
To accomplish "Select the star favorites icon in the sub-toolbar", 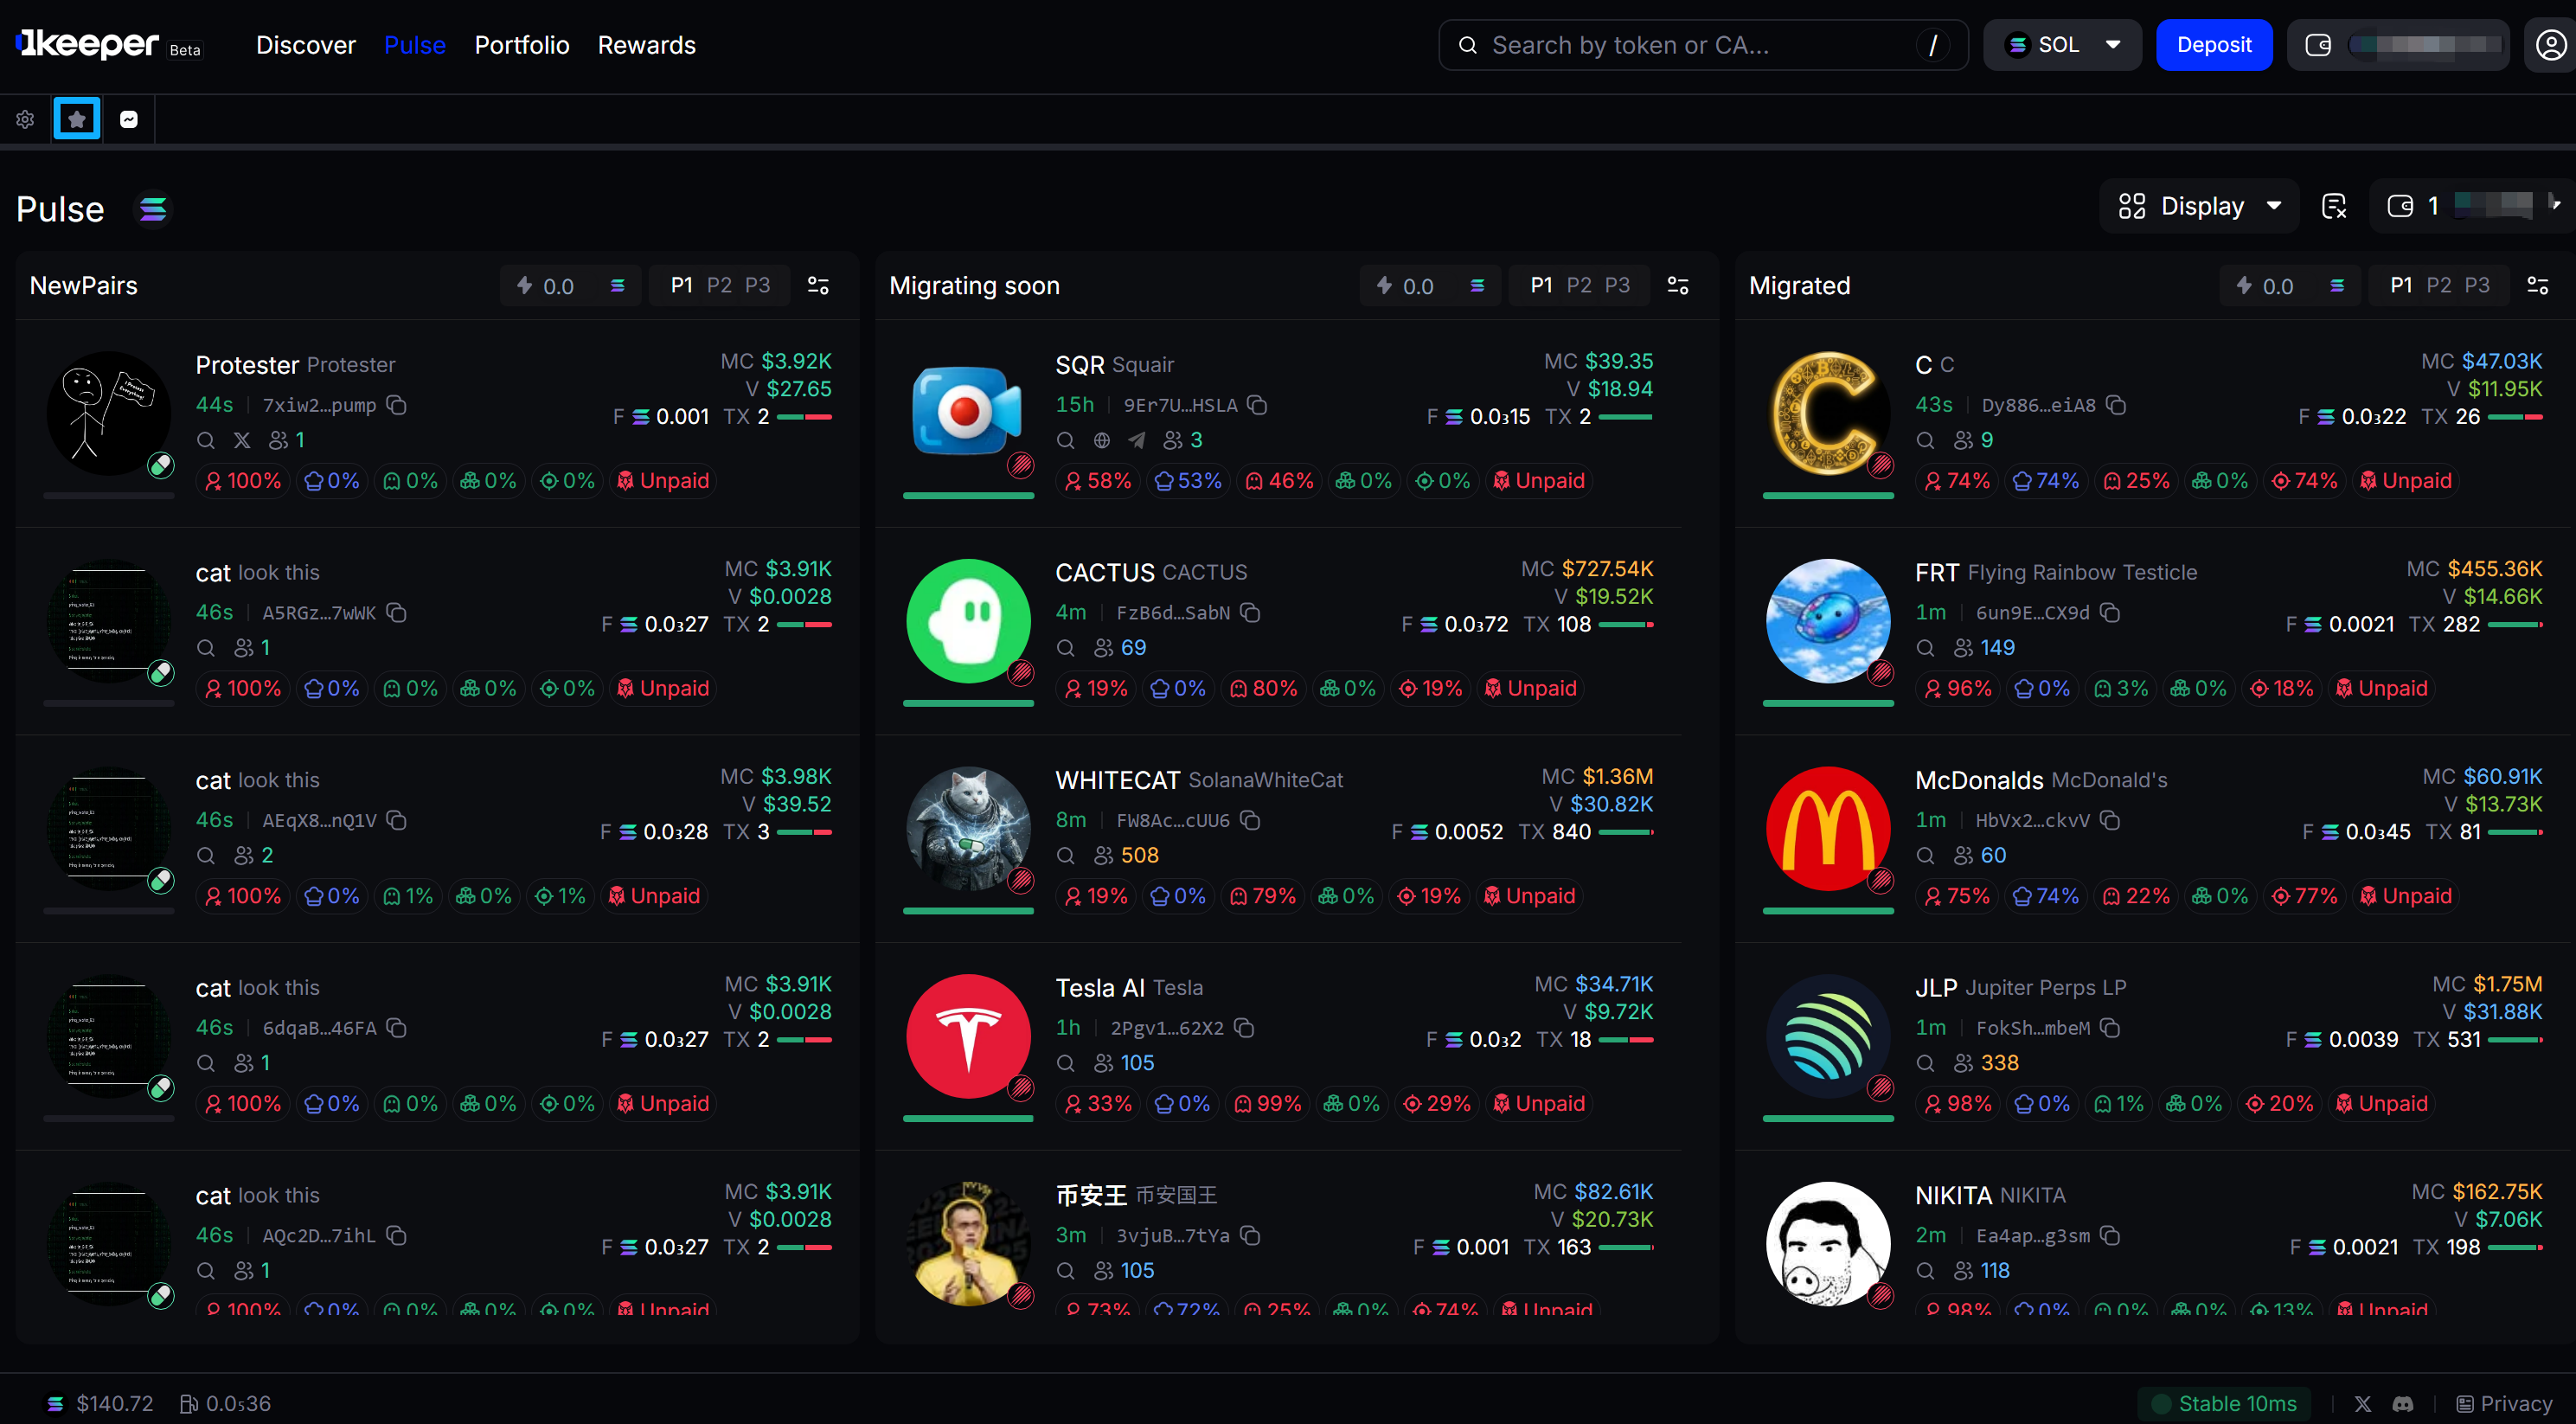I will click(77, 119).
